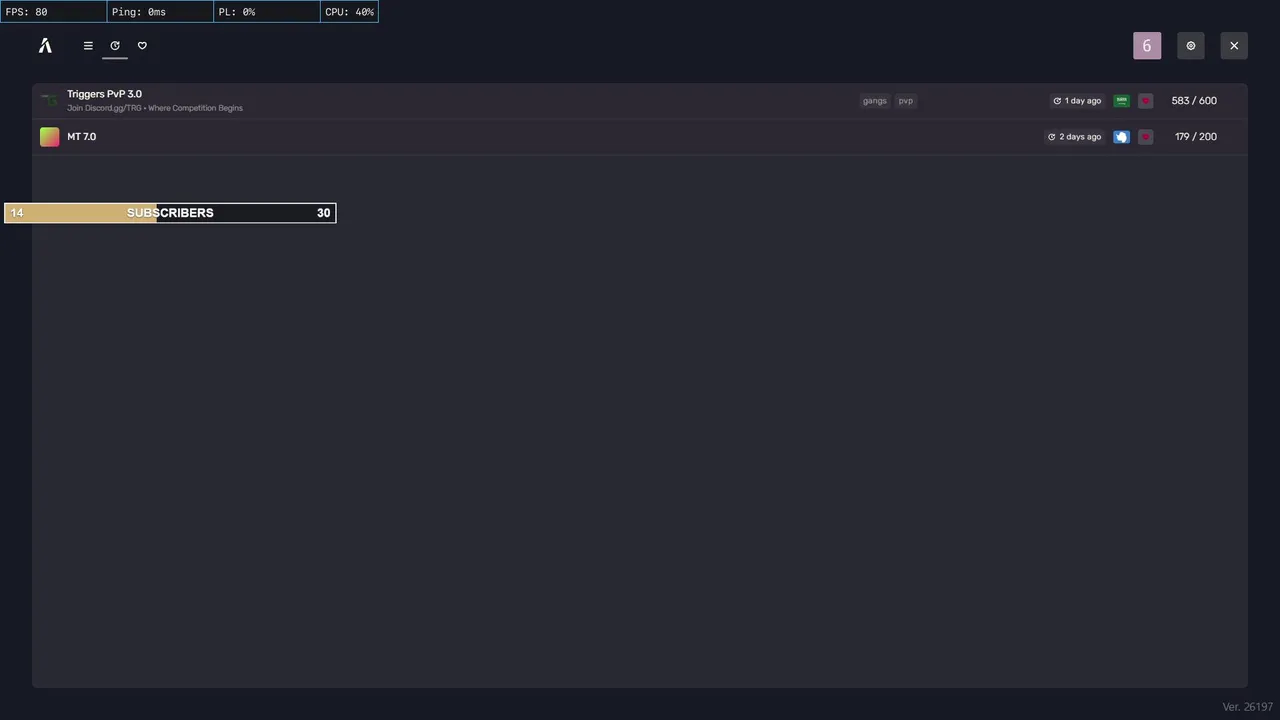Click the SUBSCRIBERS progress bar
Viewport: 1280px width, 720px height.
170,213
